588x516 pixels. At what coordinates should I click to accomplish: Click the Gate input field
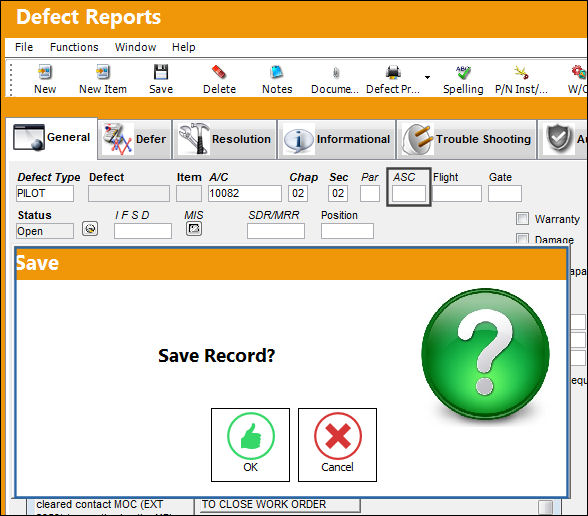click(x=505, y=194)
